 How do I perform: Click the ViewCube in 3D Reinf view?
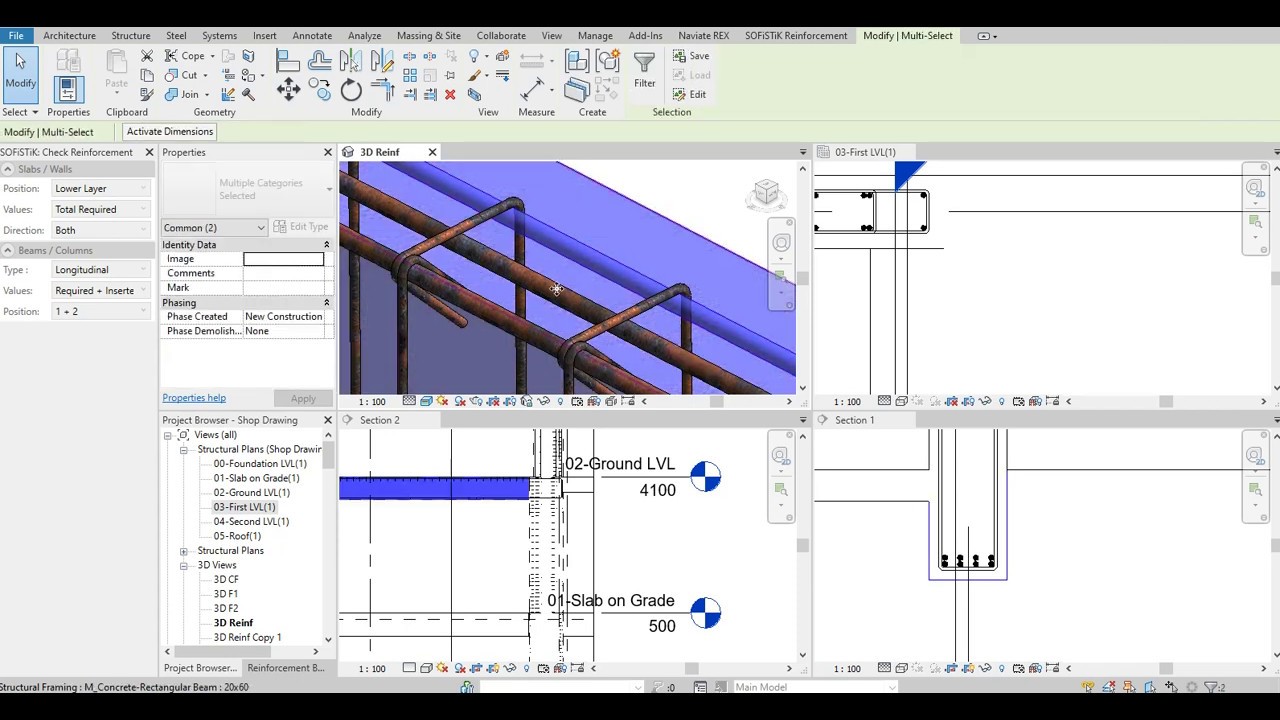pyautogui.click(x=766, y=193)
